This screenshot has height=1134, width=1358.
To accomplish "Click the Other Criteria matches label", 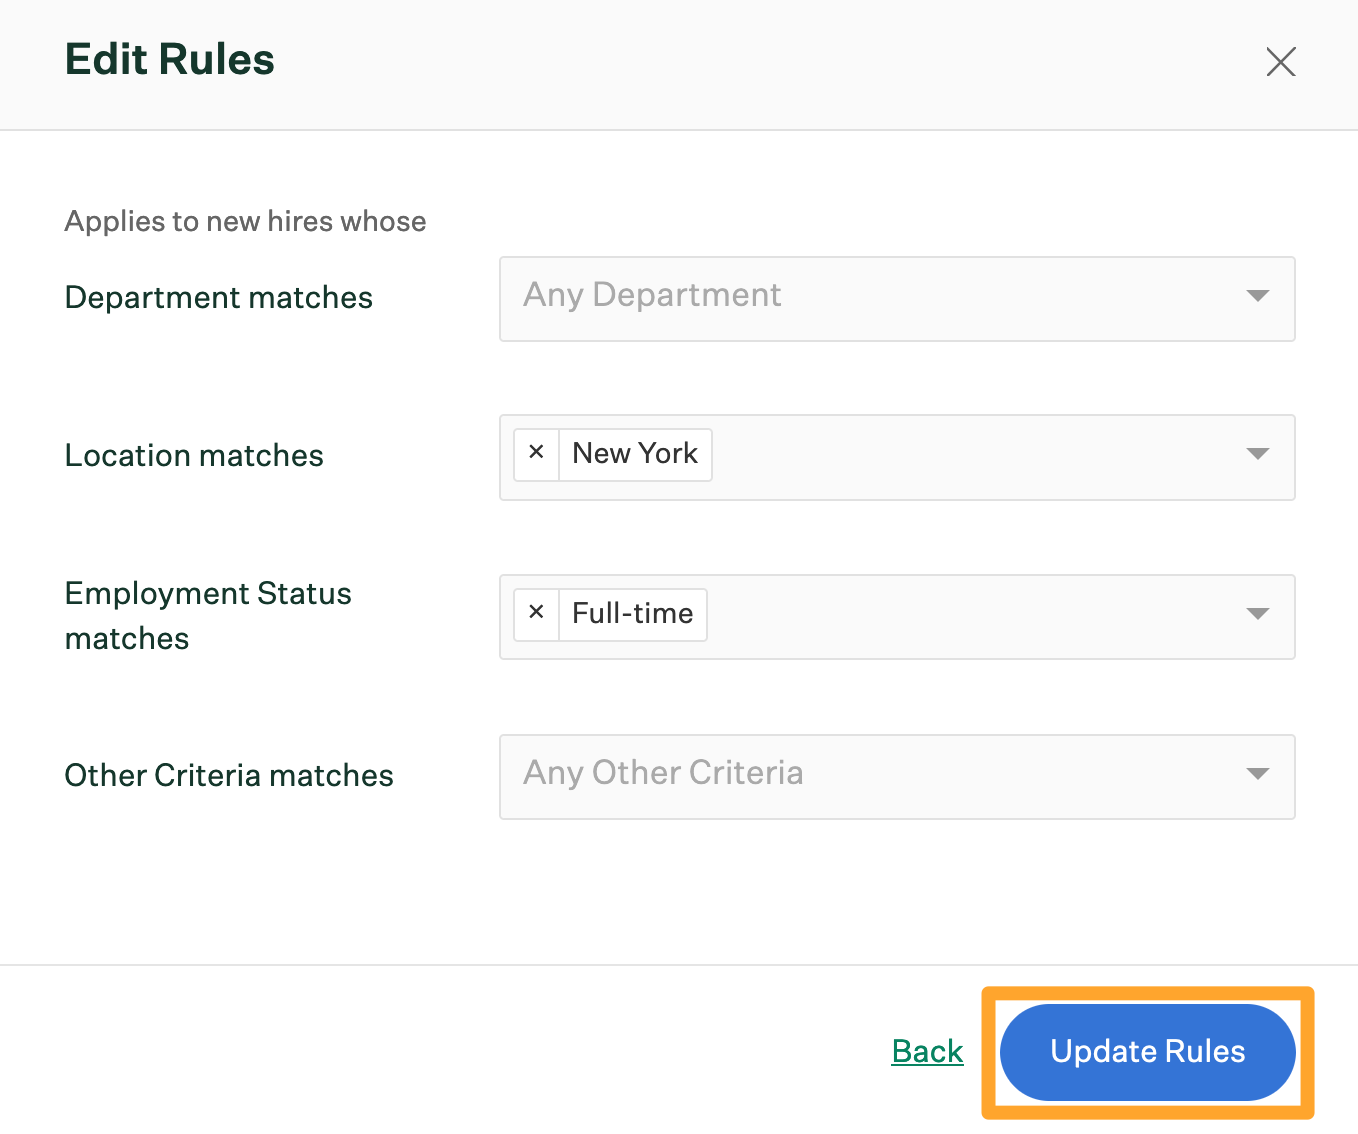I will [x=229, y=776].
